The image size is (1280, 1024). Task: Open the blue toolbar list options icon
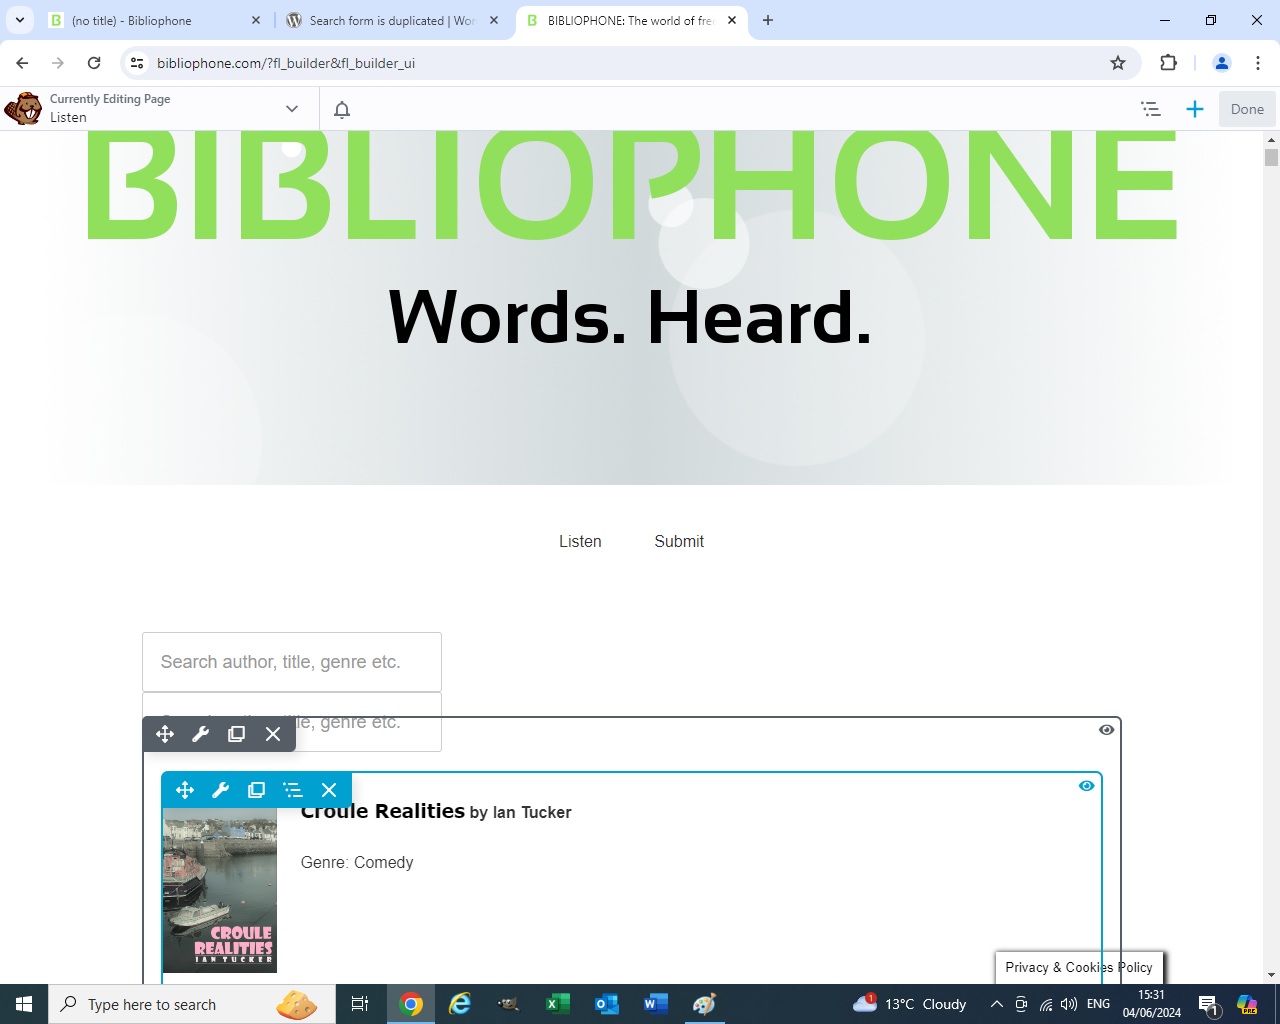(x=292, y=790)
